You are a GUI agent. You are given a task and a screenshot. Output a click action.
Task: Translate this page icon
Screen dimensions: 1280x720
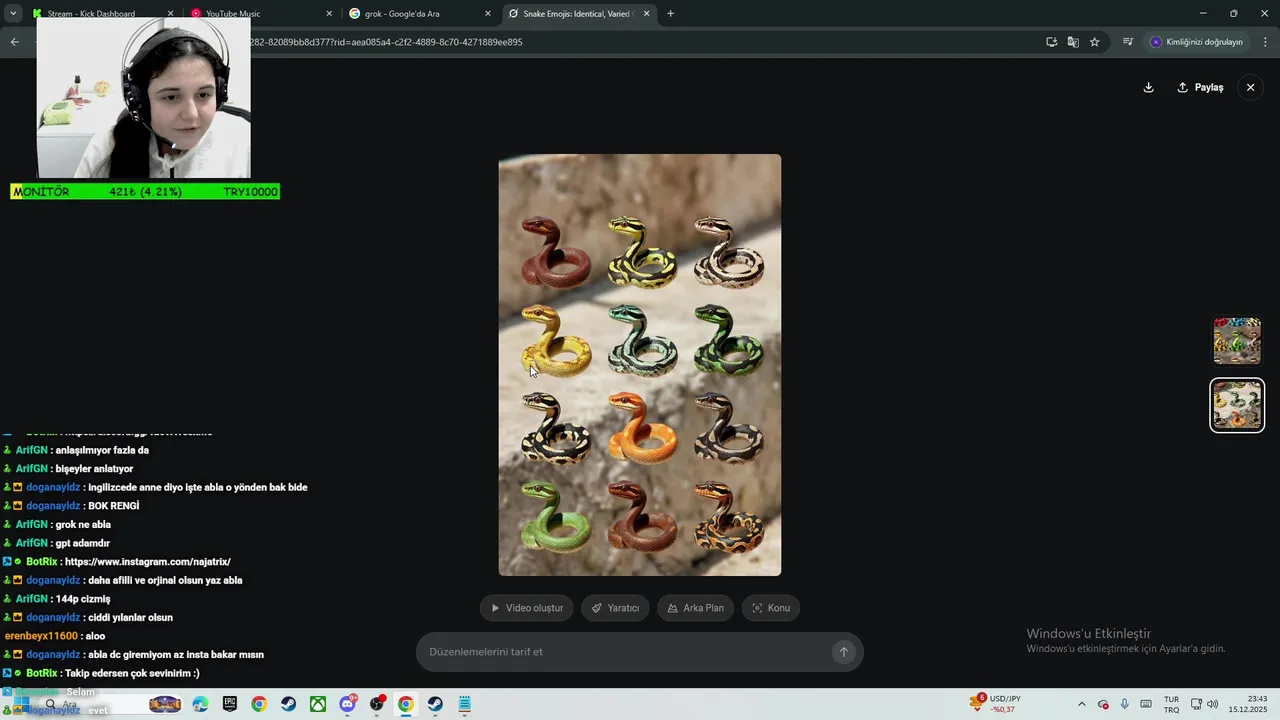(1073, 42)
